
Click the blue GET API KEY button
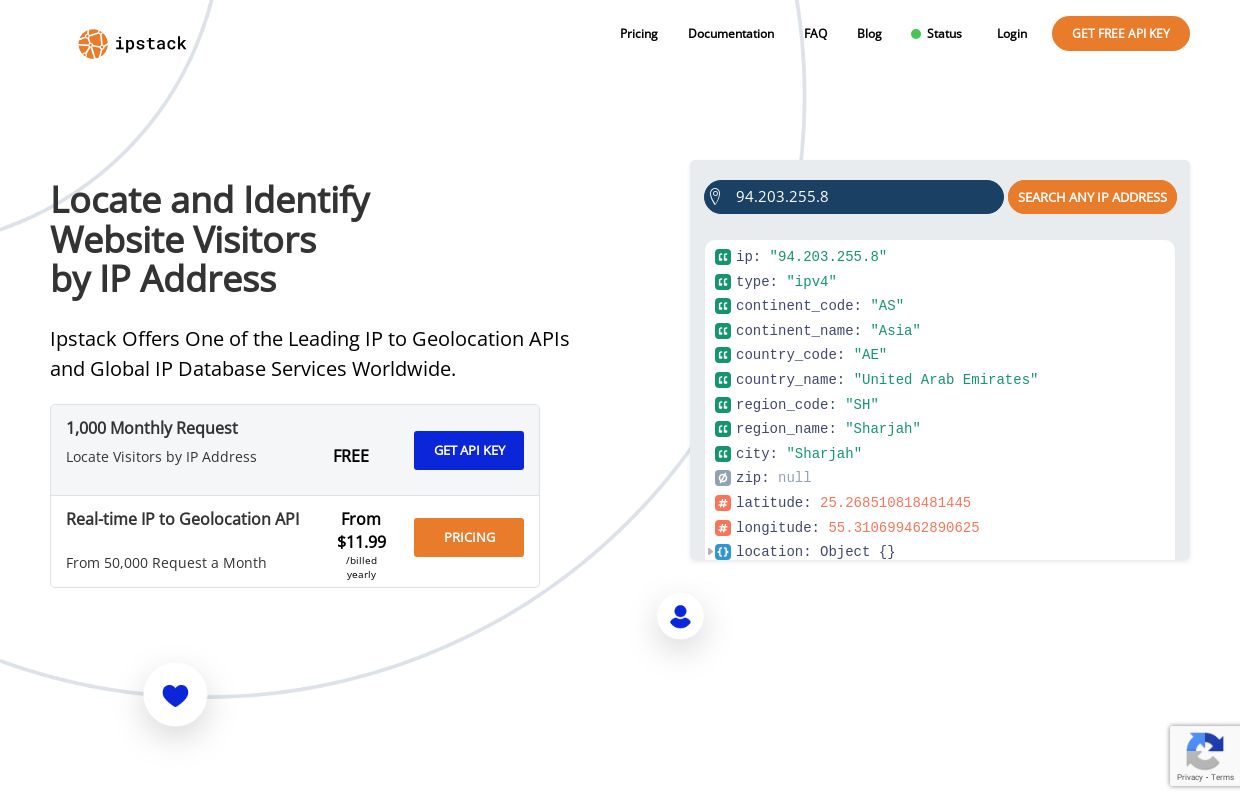[469, 450]
